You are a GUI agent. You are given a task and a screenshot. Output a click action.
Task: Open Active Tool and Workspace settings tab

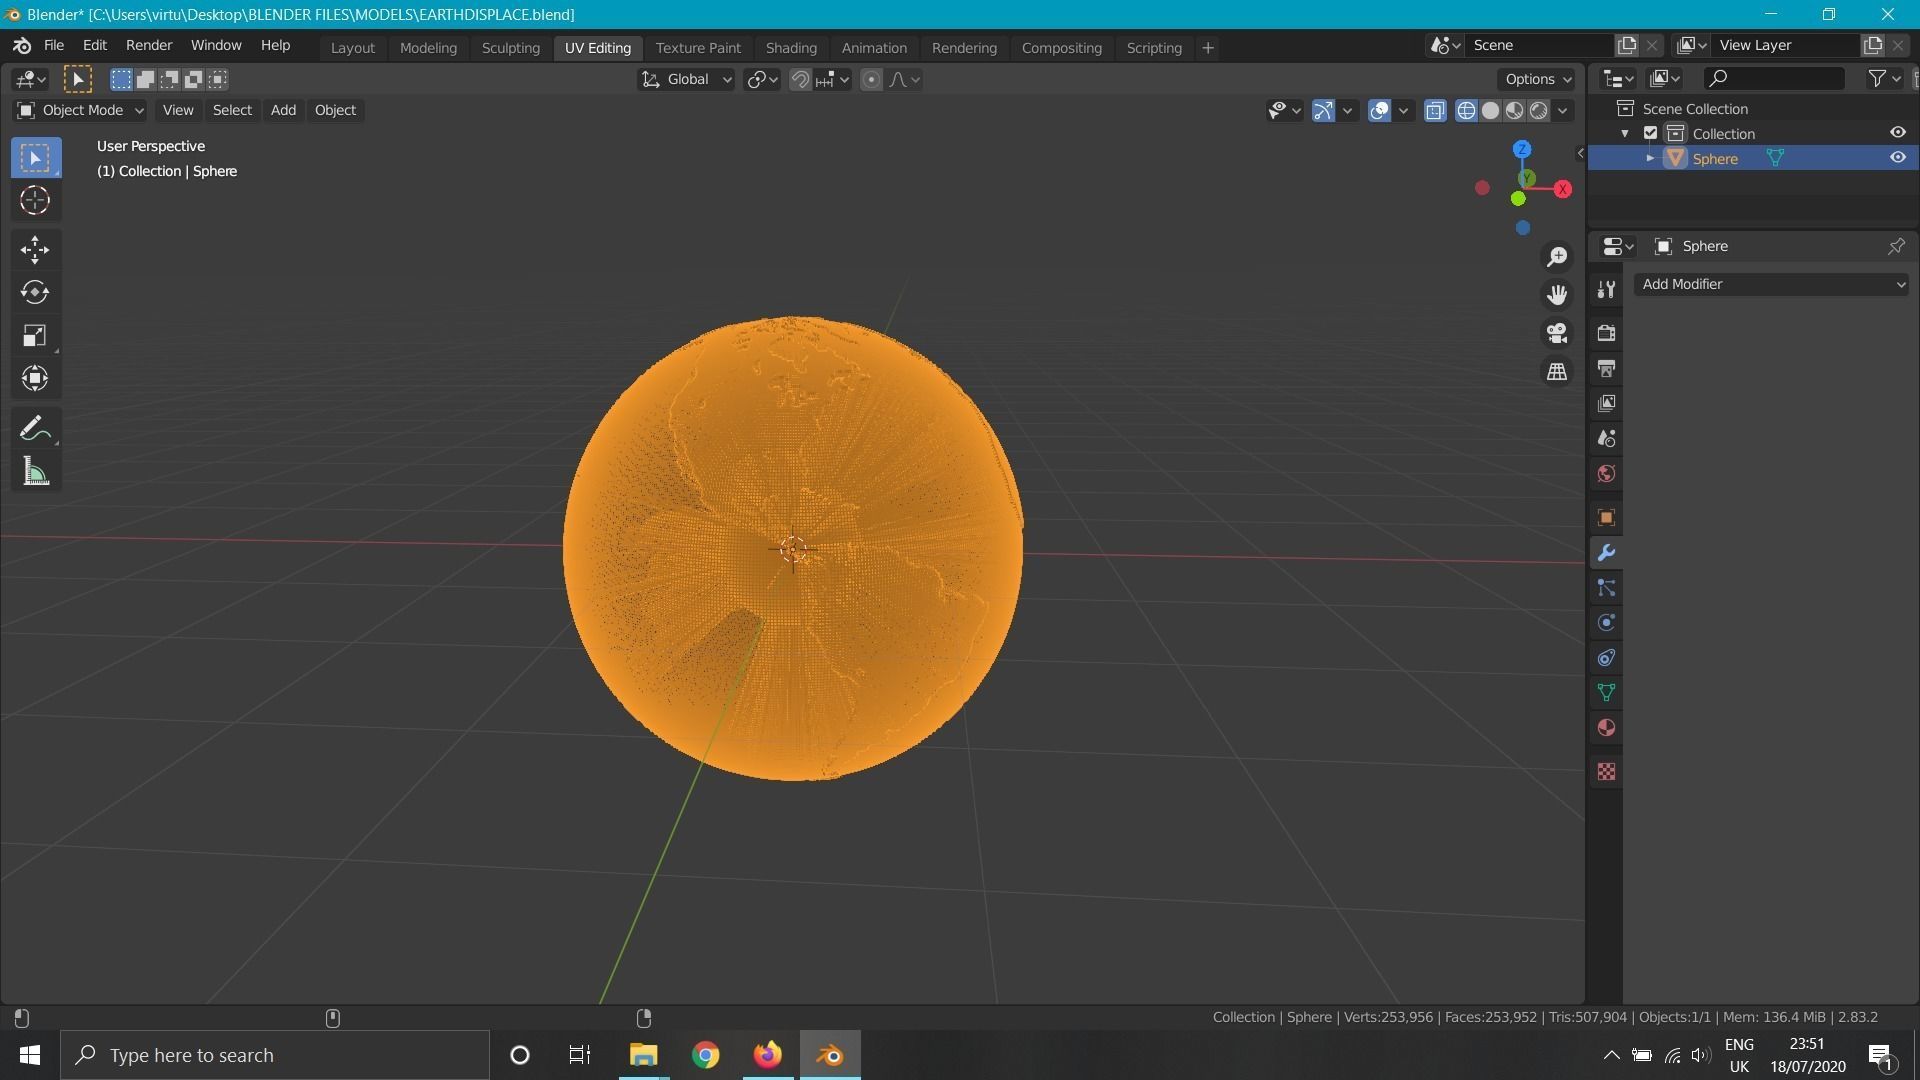pyautogui.click(x=1606, y=290)
